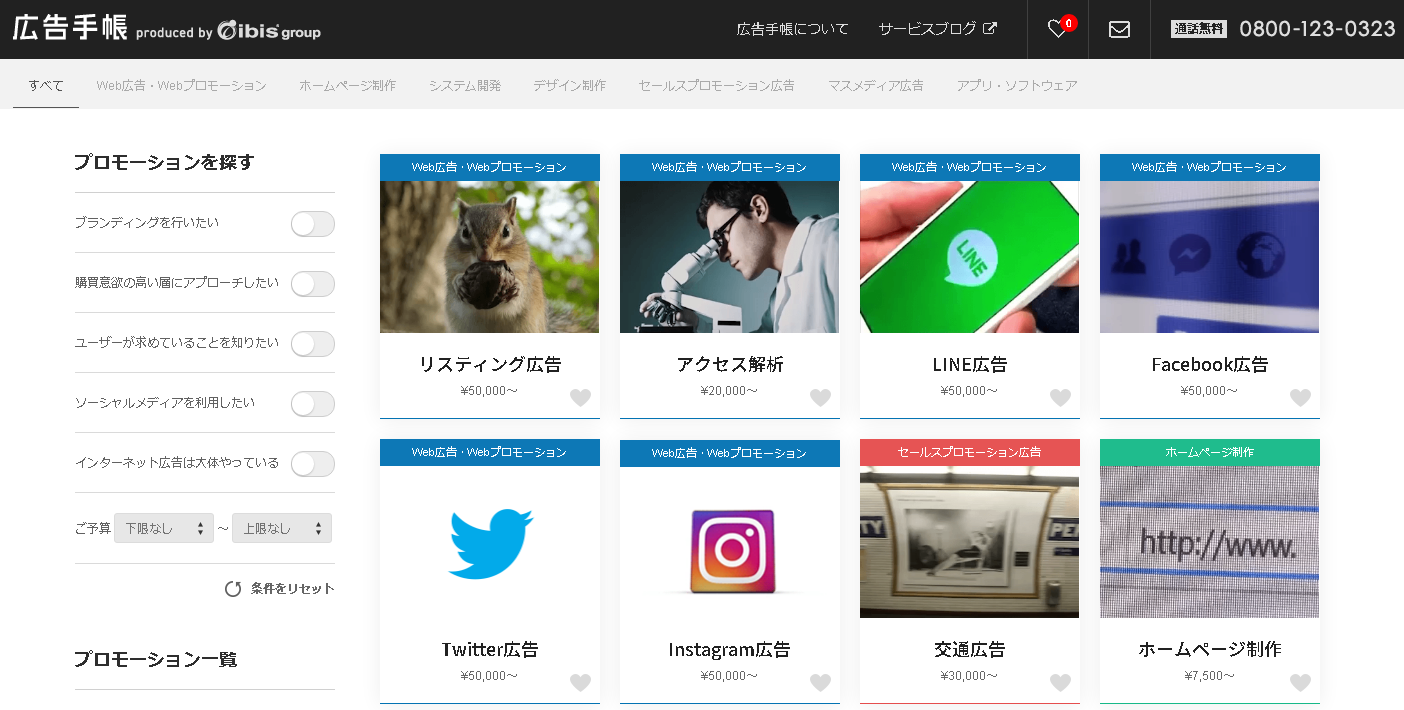Click the ホームページ制作 card title

point(1210,649)
